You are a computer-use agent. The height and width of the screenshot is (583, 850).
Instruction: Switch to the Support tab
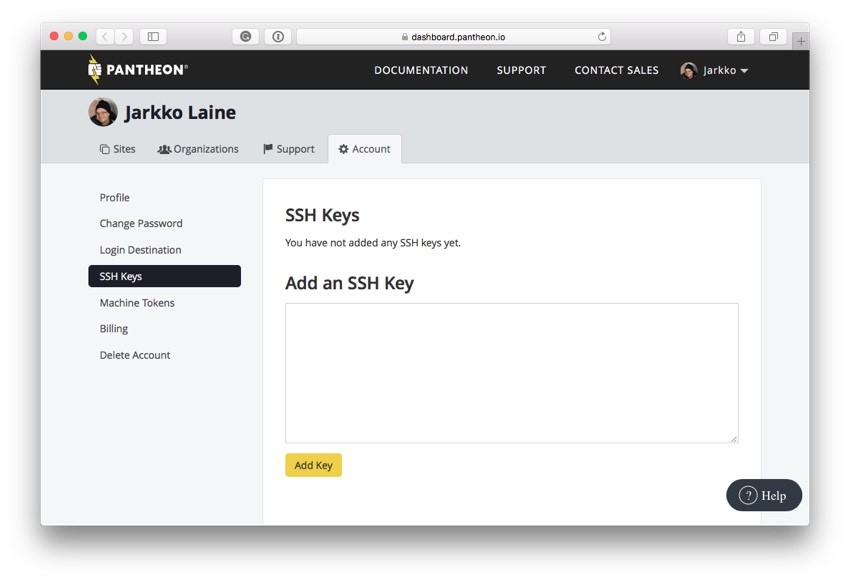point(288,149)
